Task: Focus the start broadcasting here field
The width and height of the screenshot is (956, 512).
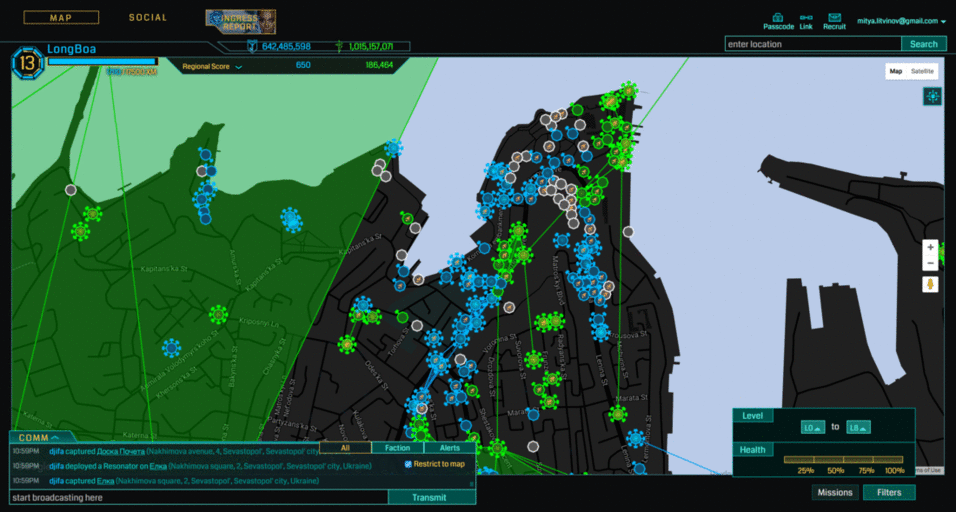Action: (199, 497)
